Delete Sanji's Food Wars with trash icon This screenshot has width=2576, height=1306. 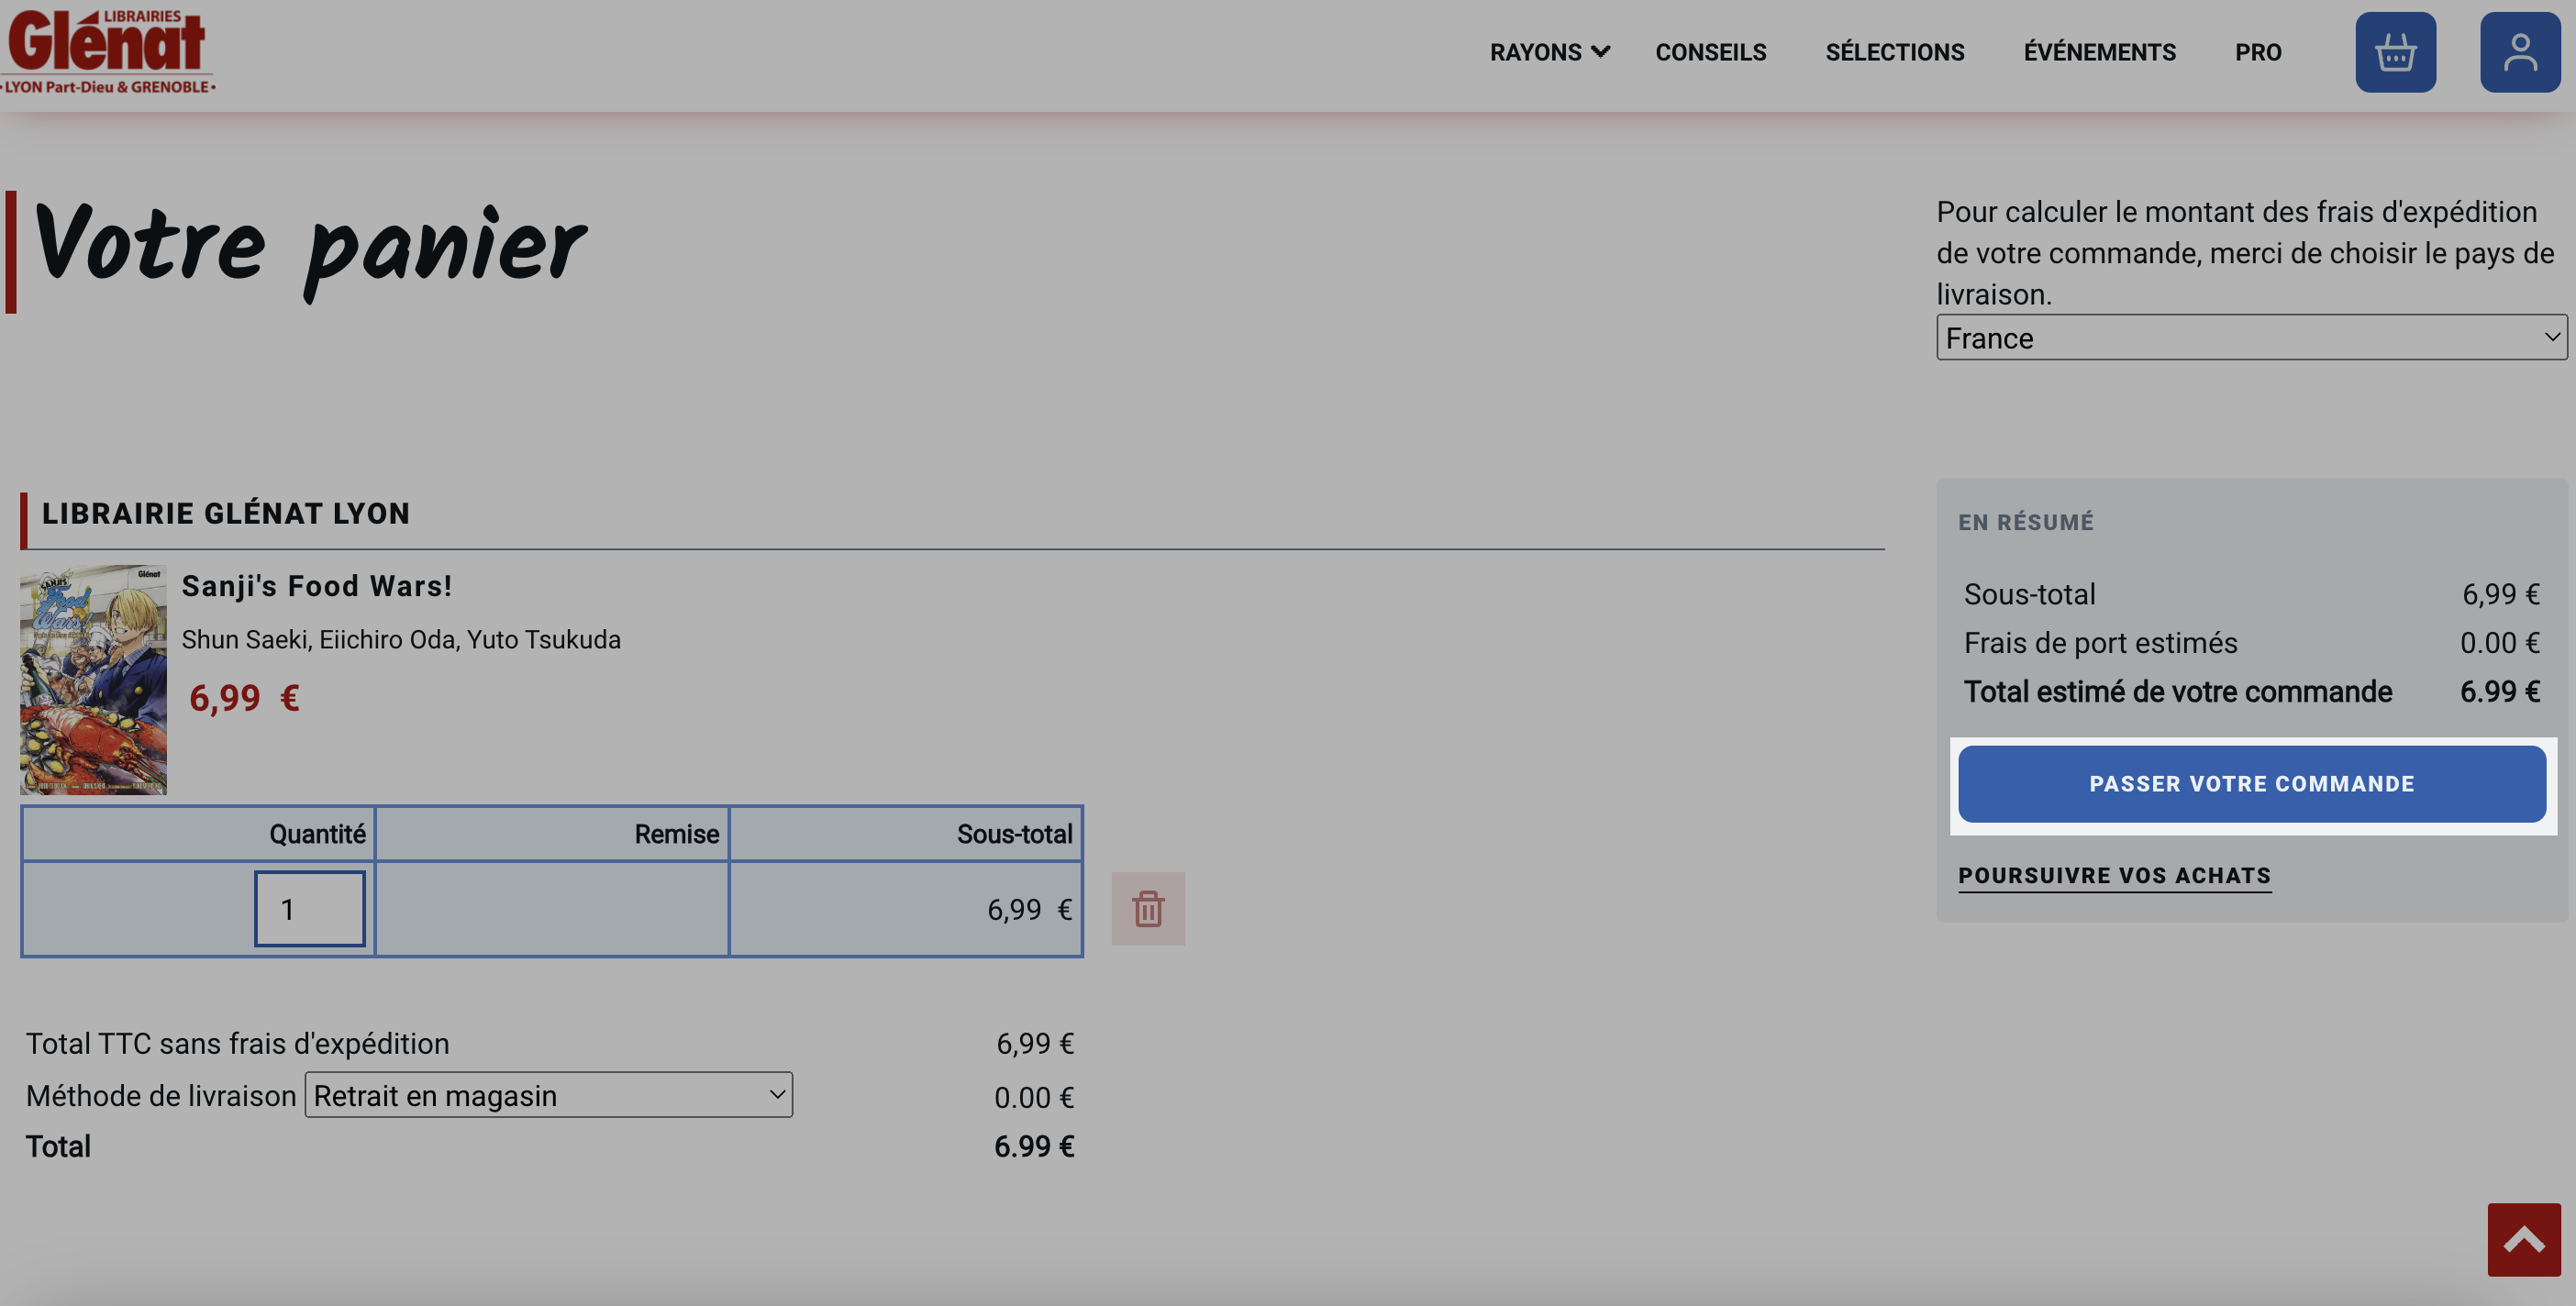(x=1148, y=909)
